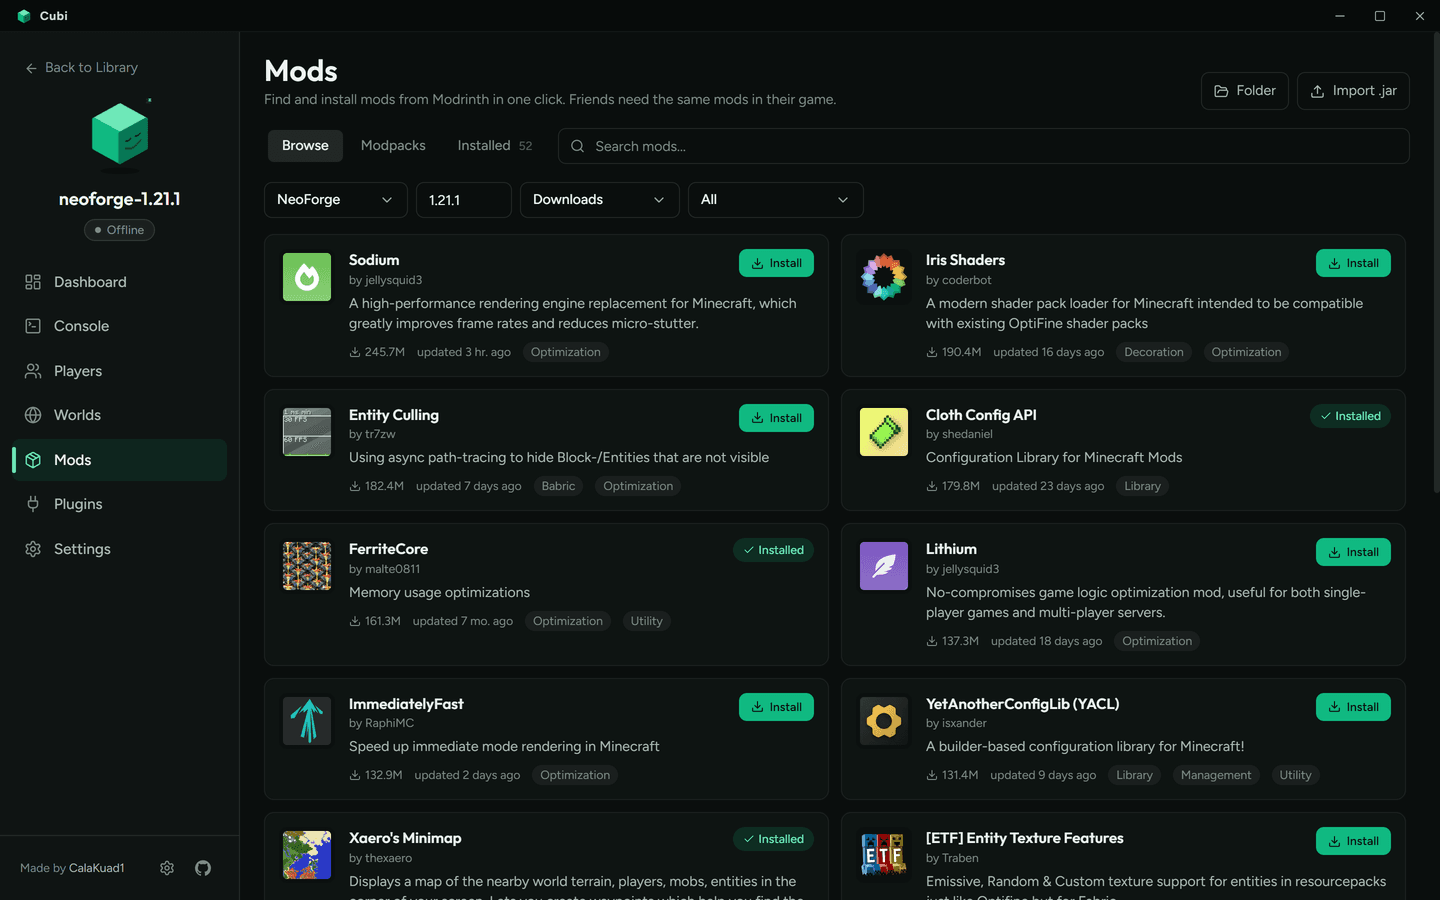Click the ETF Entity Texture Features icon

pyautogui.click(x=884, y=855)
